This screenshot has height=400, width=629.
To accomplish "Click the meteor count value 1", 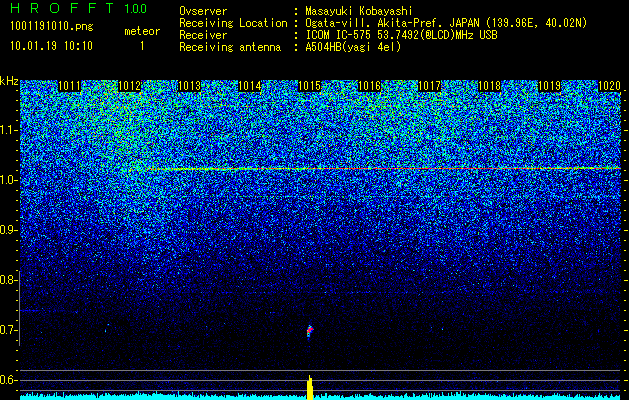I will 142,46.
